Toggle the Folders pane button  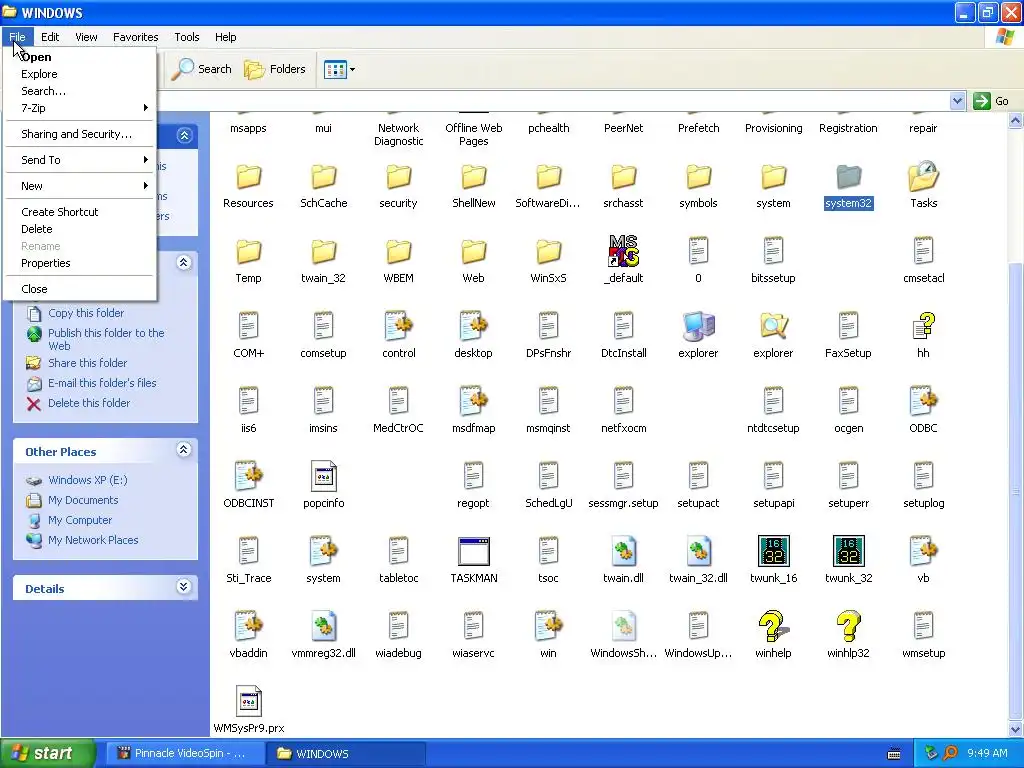pos(274,69)
